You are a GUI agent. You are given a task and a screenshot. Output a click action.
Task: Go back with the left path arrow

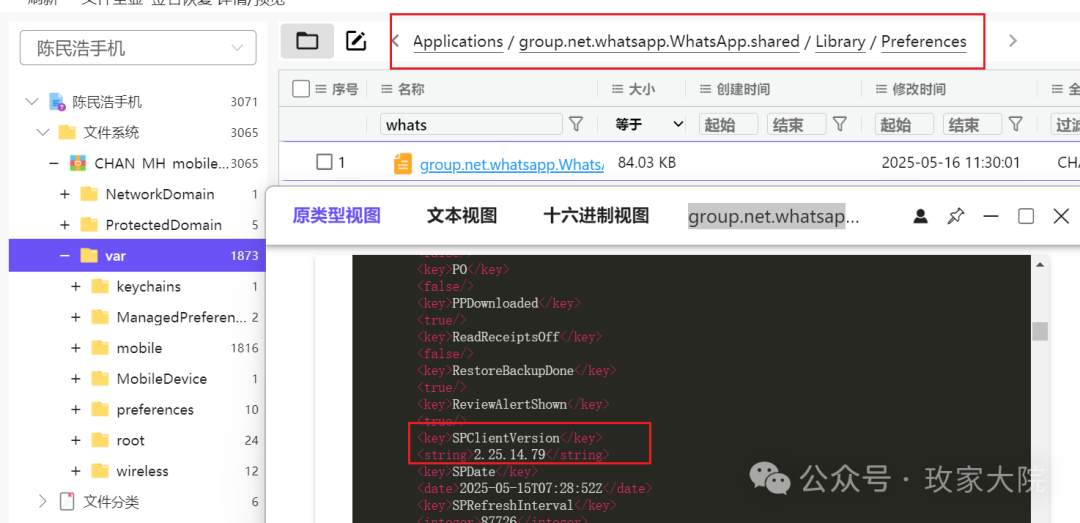coord(396,41)
